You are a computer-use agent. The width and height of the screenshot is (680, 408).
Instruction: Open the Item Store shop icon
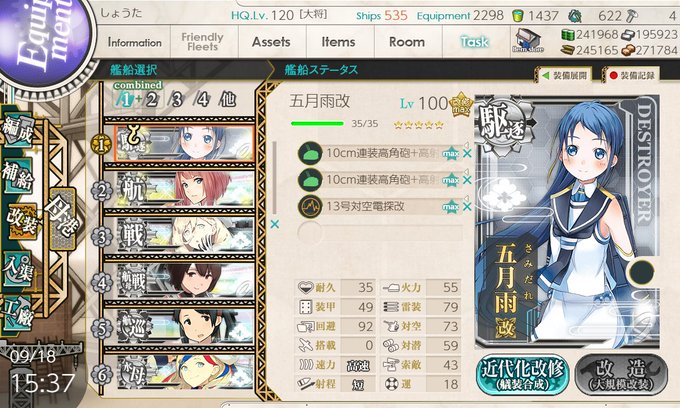(x=527, y=41)
